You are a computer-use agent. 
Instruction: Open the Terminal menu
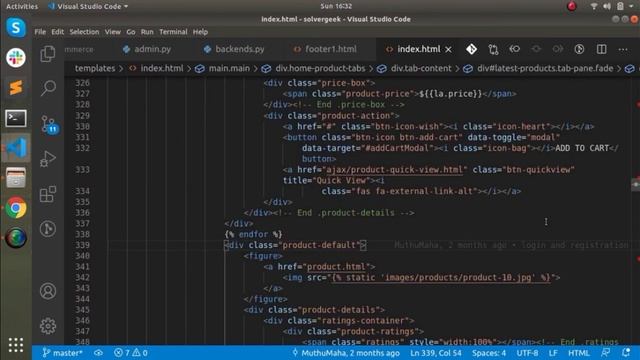pyautogui.click(x=173, y=32)
